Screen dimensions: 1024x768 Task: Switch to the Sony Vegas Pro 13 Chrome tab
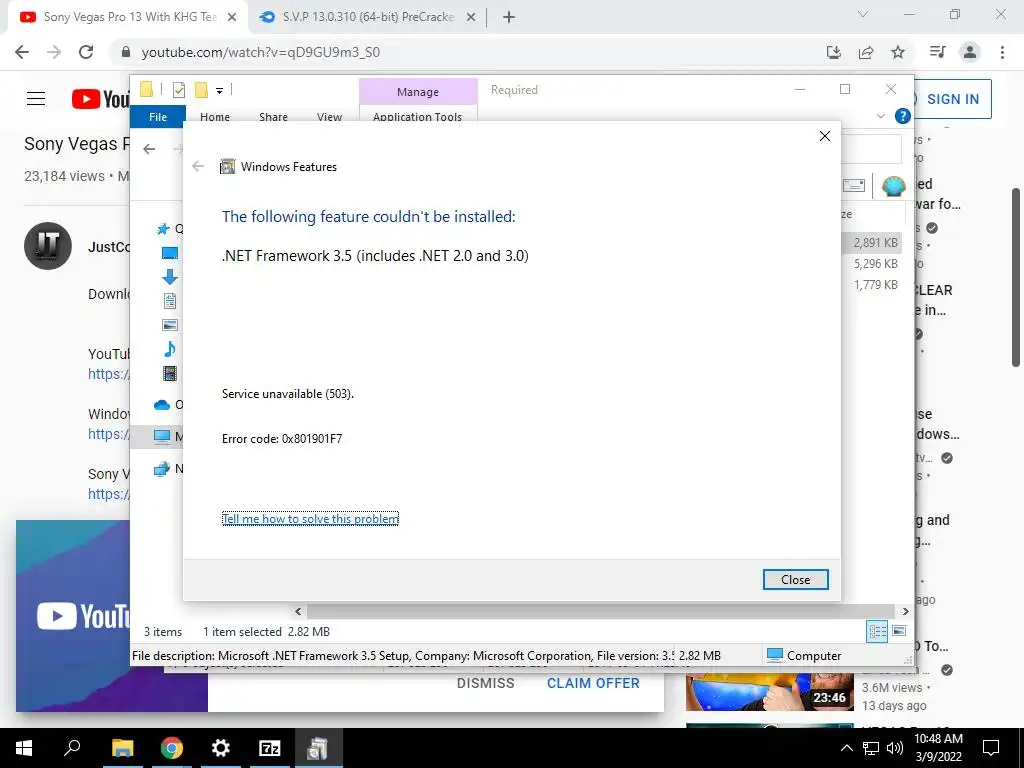(x=127, y=17)
